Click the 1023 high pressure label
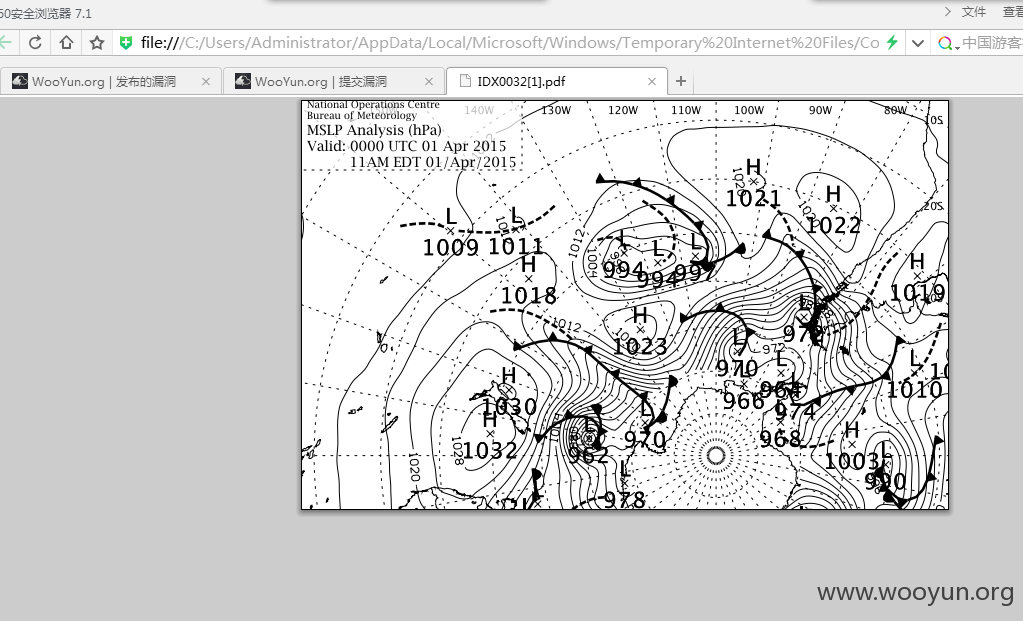This screenshot has width=1023, height=621. tap(640, 346)
